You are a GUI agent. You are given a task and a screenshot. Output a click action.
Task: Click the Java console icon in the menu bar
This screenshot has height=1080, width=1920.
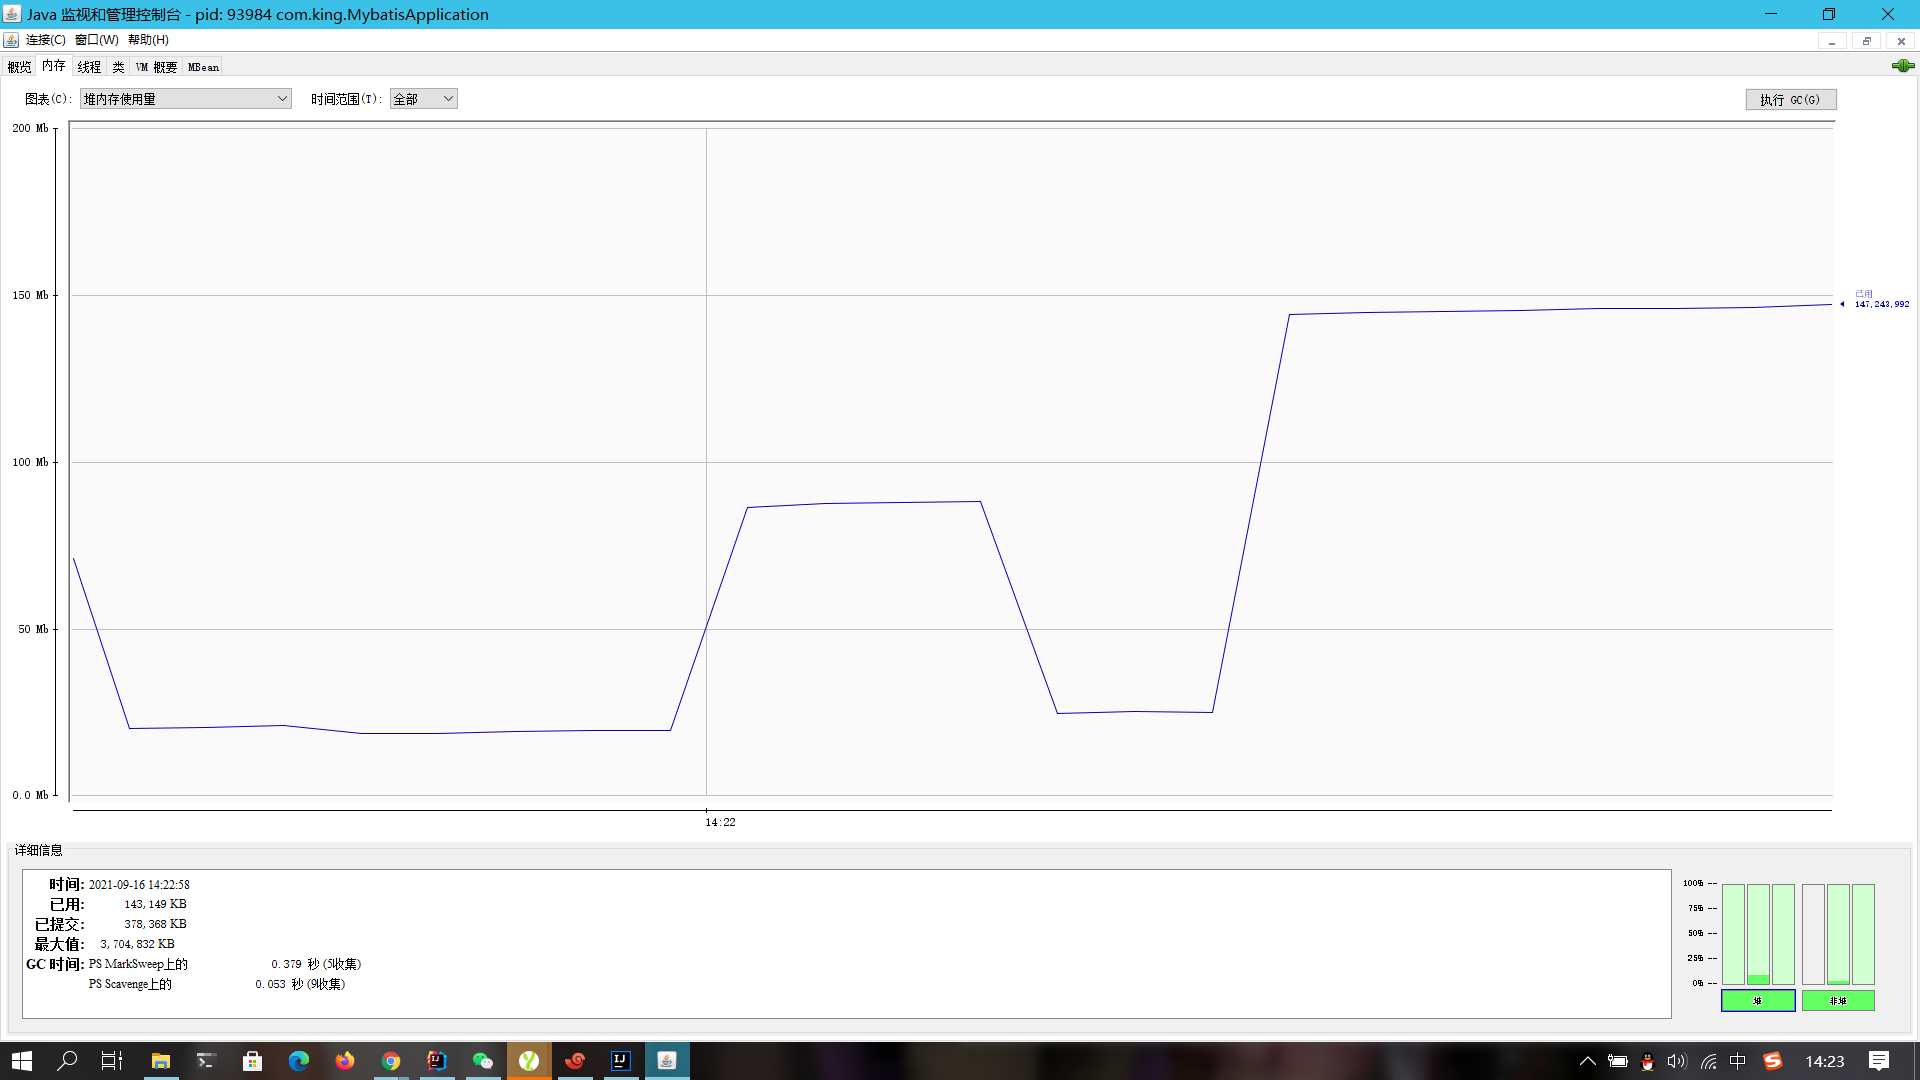pos(11,40)
